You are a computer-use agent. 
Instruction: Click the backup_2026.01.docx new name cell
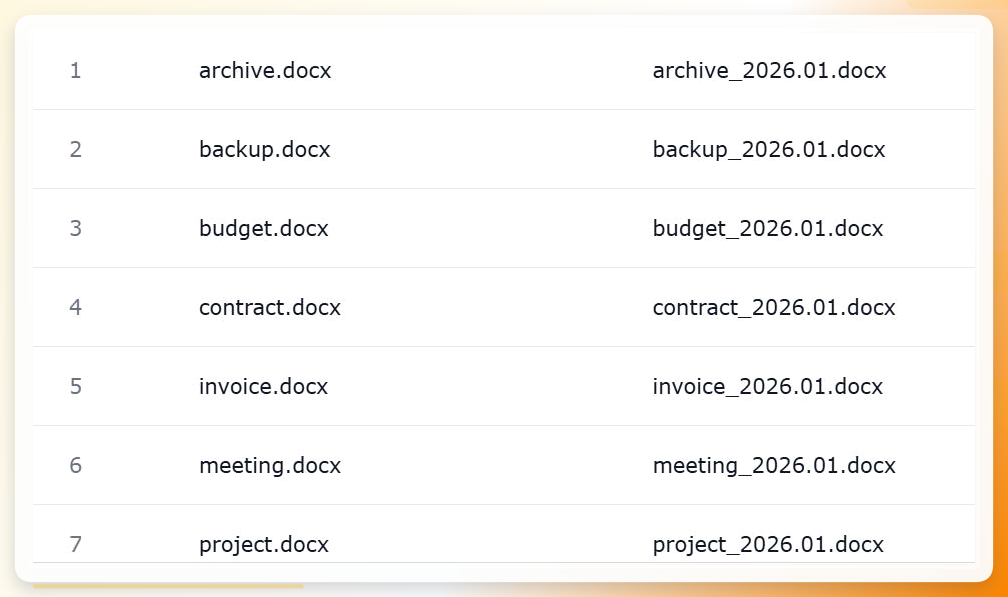click(769, 149)
